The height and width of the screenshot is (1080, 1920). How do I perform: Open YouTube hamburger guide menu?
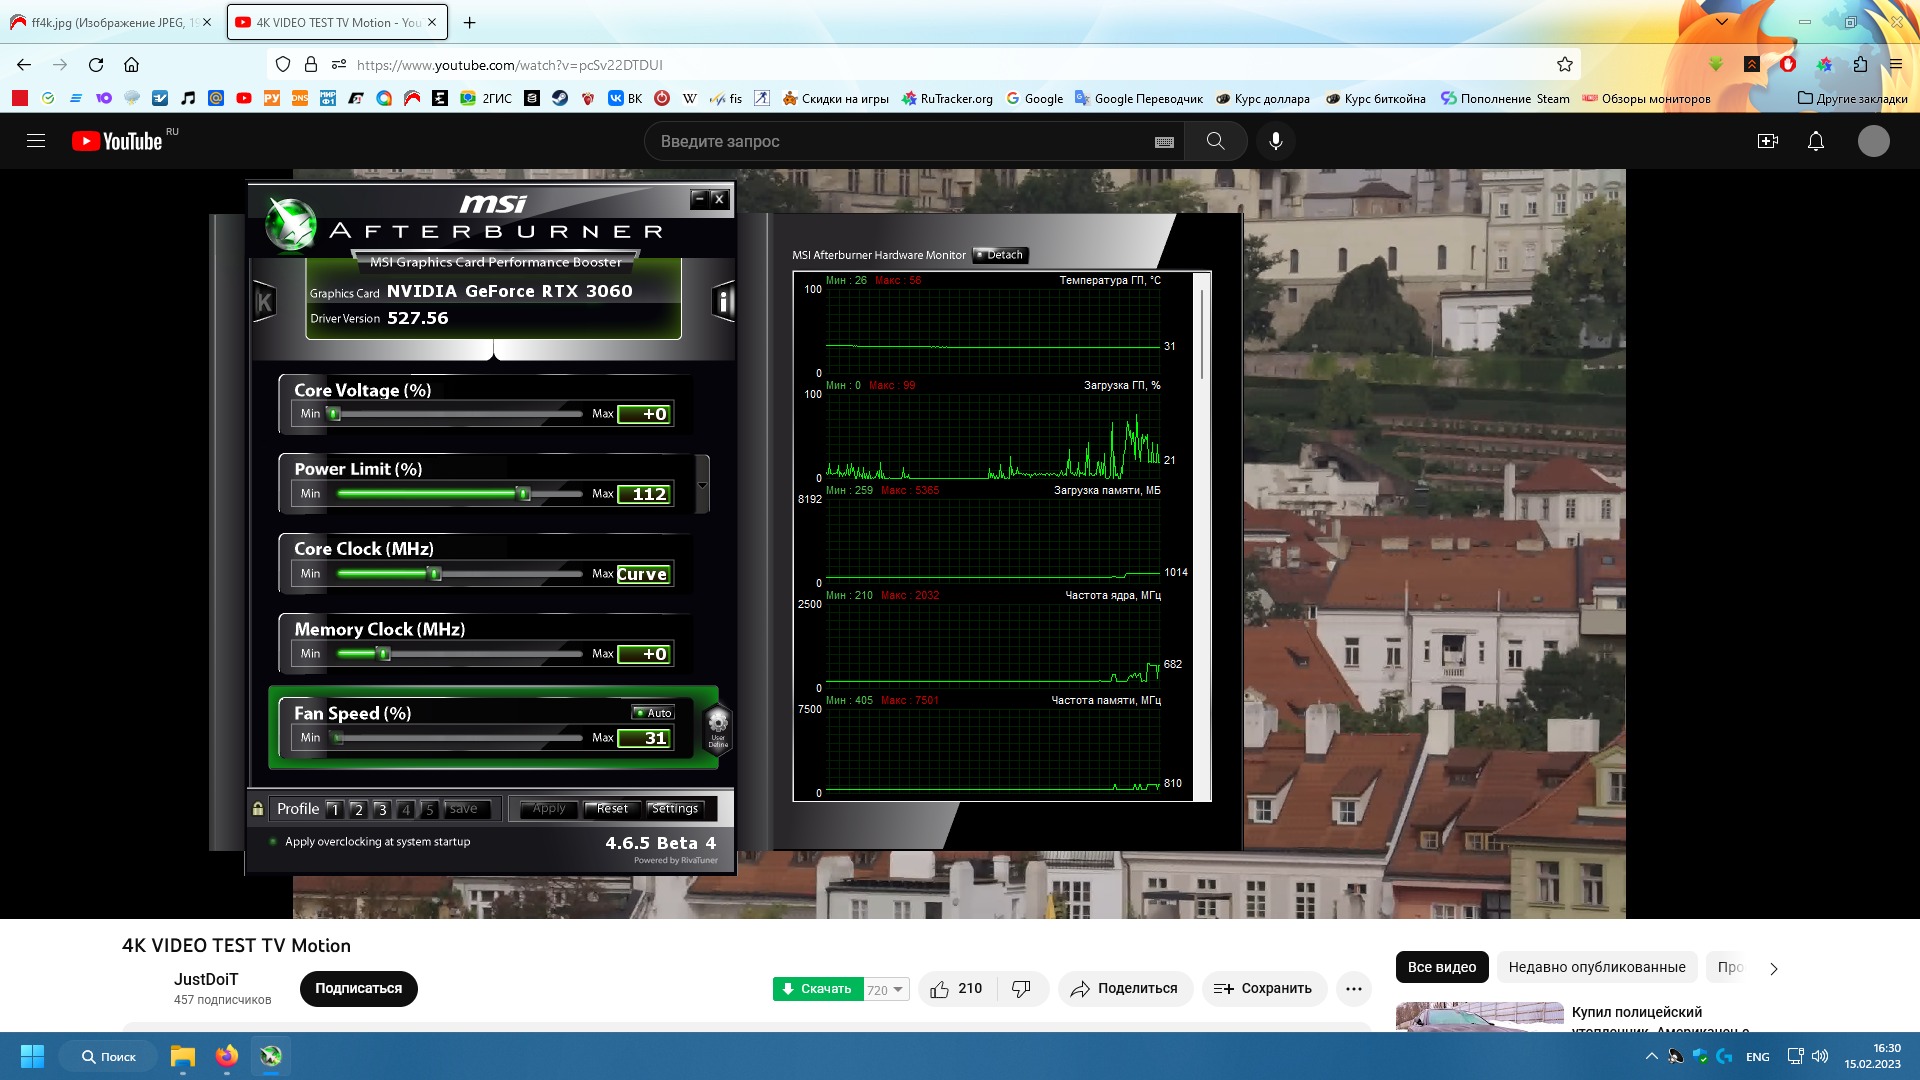[36, 141]
